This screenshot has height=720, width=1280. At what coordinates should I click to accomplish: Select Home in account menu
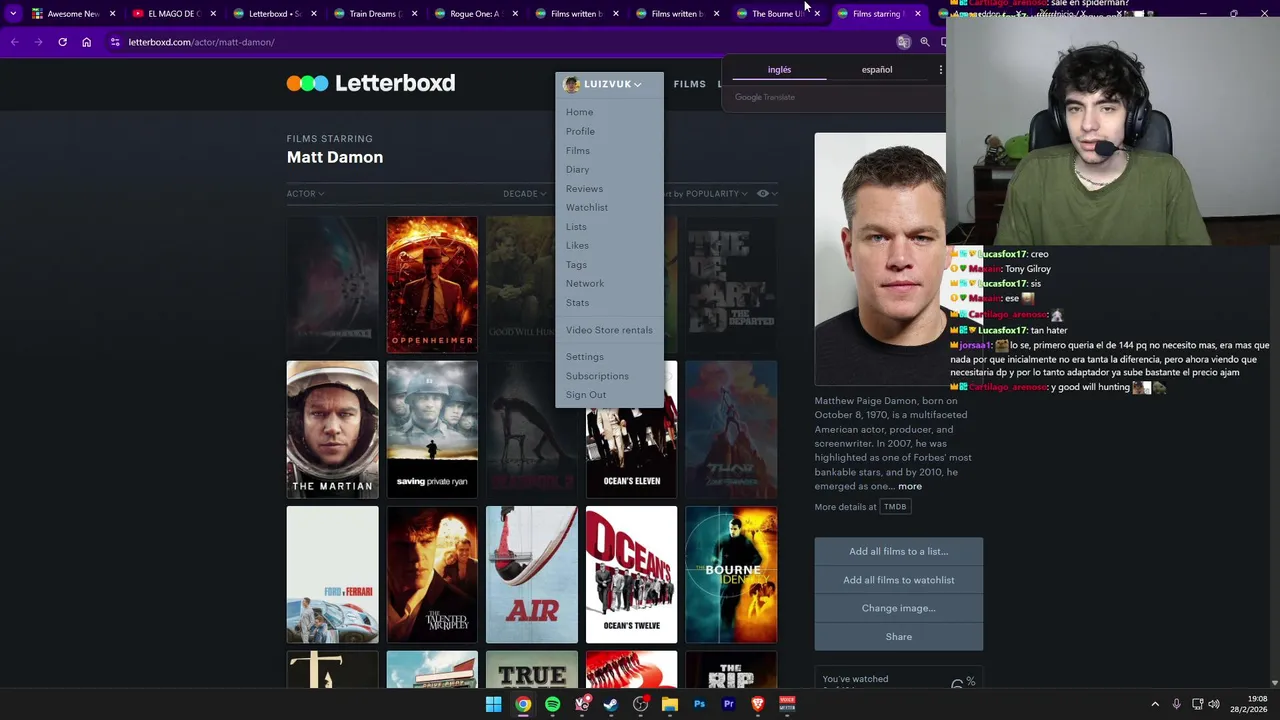pos(579,112)
